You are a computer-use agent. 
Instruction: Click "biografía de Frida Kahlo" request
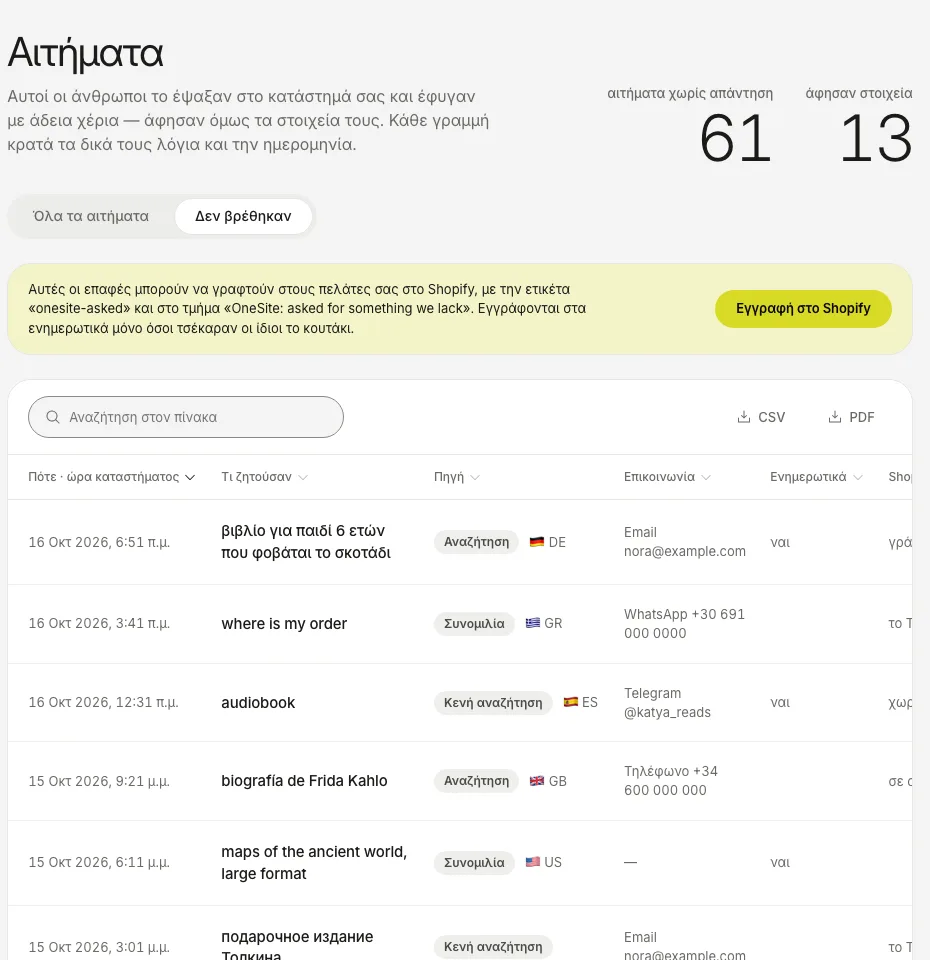(304, 781)
